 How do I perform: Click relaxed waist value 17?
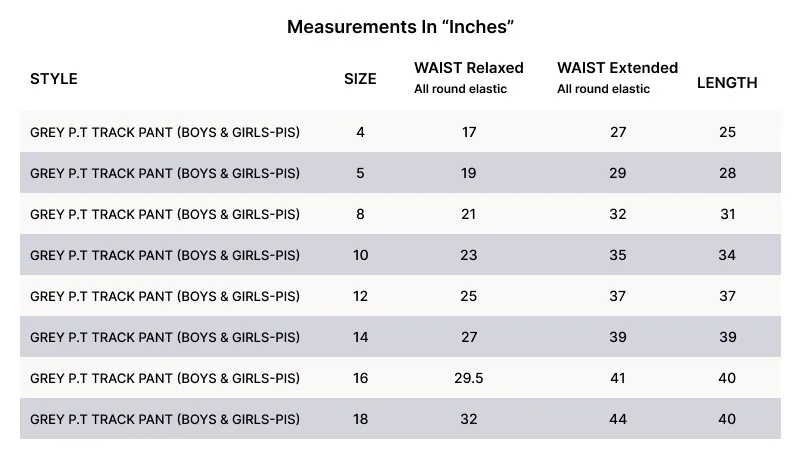point(469,132)
